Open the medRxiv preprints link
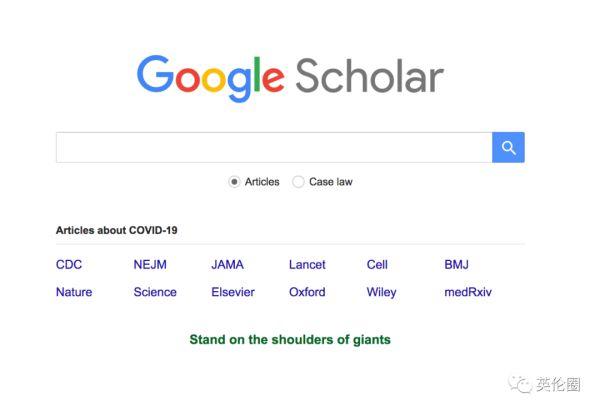Viewport: 600px width, 411px height. point(468,292)
